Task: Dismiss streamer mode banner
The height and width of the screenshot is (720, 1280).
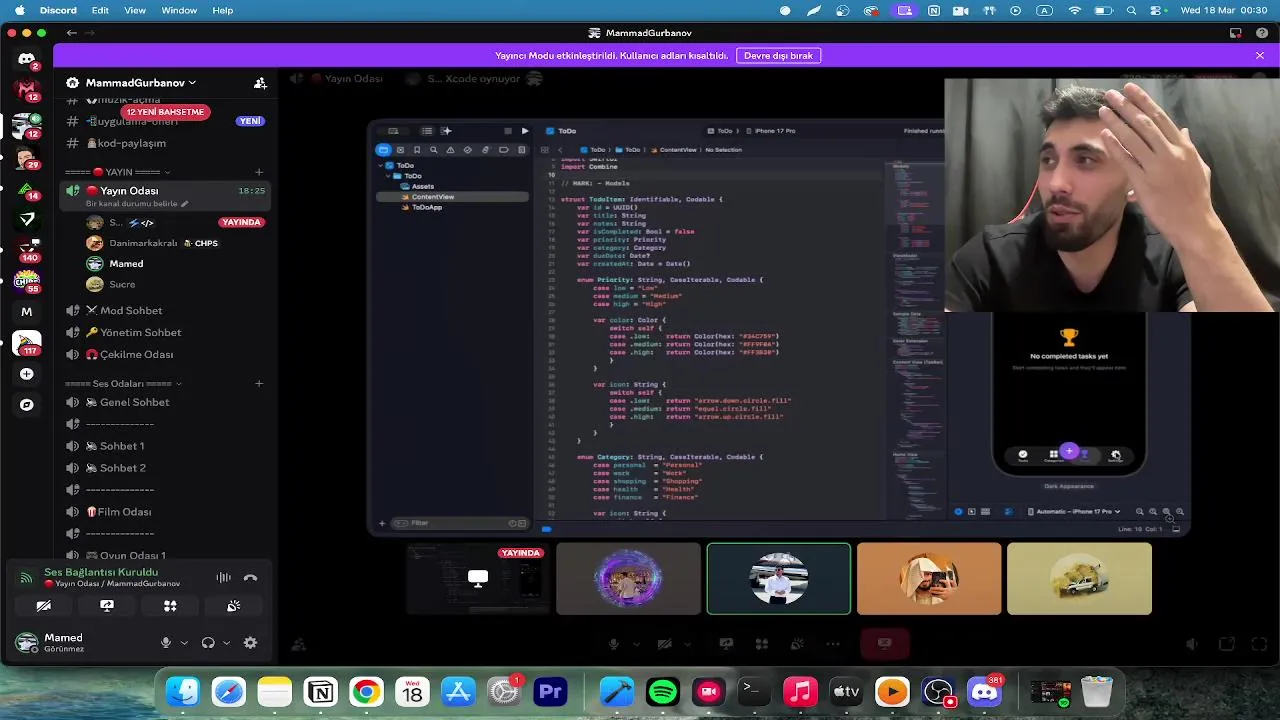Action: tap(1260, 56)
